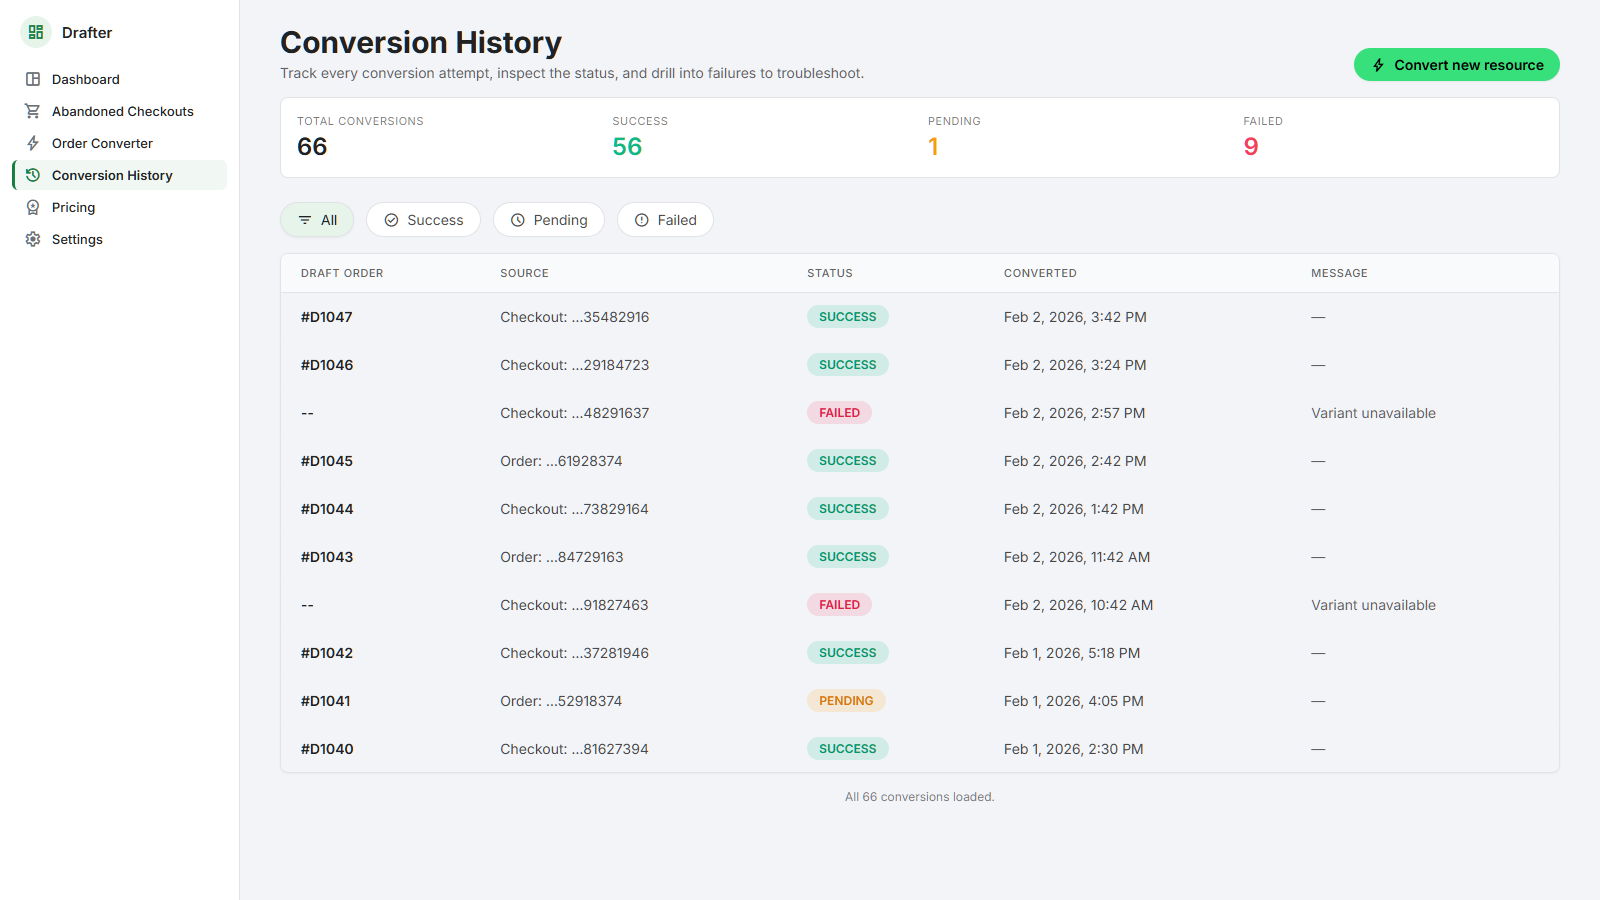Screen dimensions: 1600x900
Task: Click the Pricing tag icon
Action: 33,207
